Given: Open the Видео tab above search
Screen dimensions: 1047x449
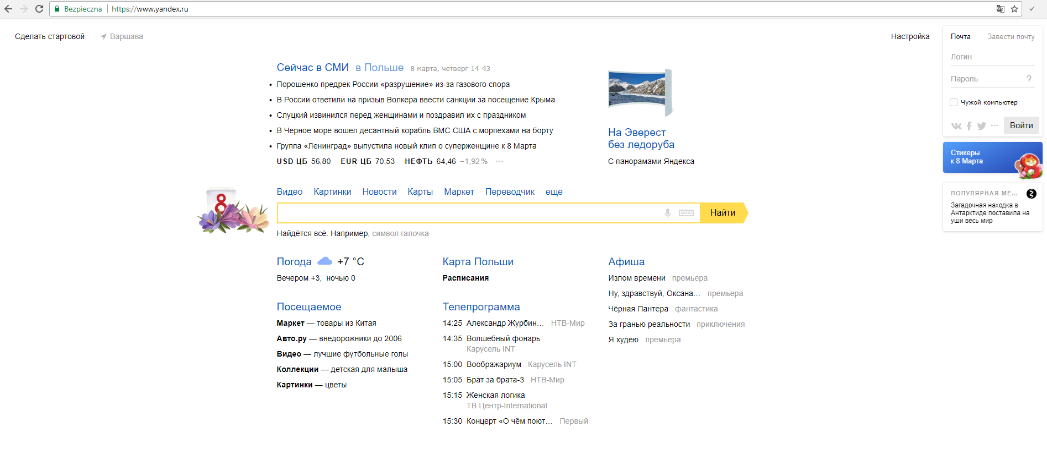Looking at the screenshot, I should (290, 192).
